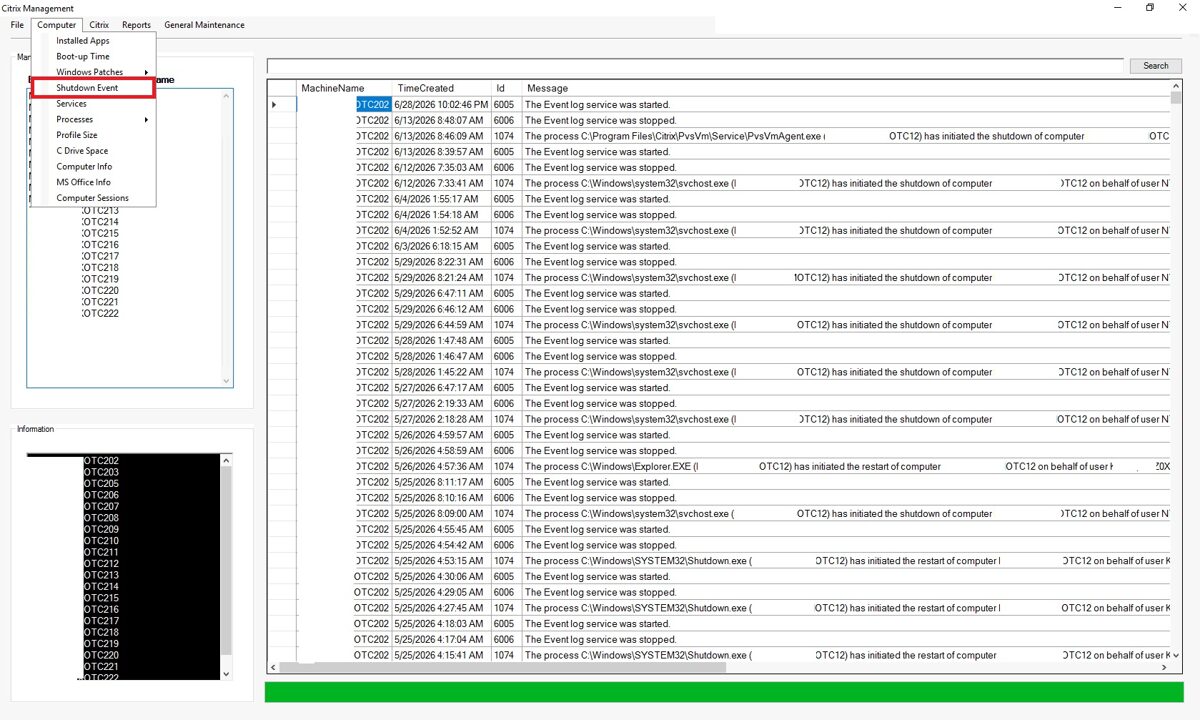Viewport: 1200px width, 720px height.
Task: Click the green progress bar
Action: pyautogui.click(x=724, y=692)
